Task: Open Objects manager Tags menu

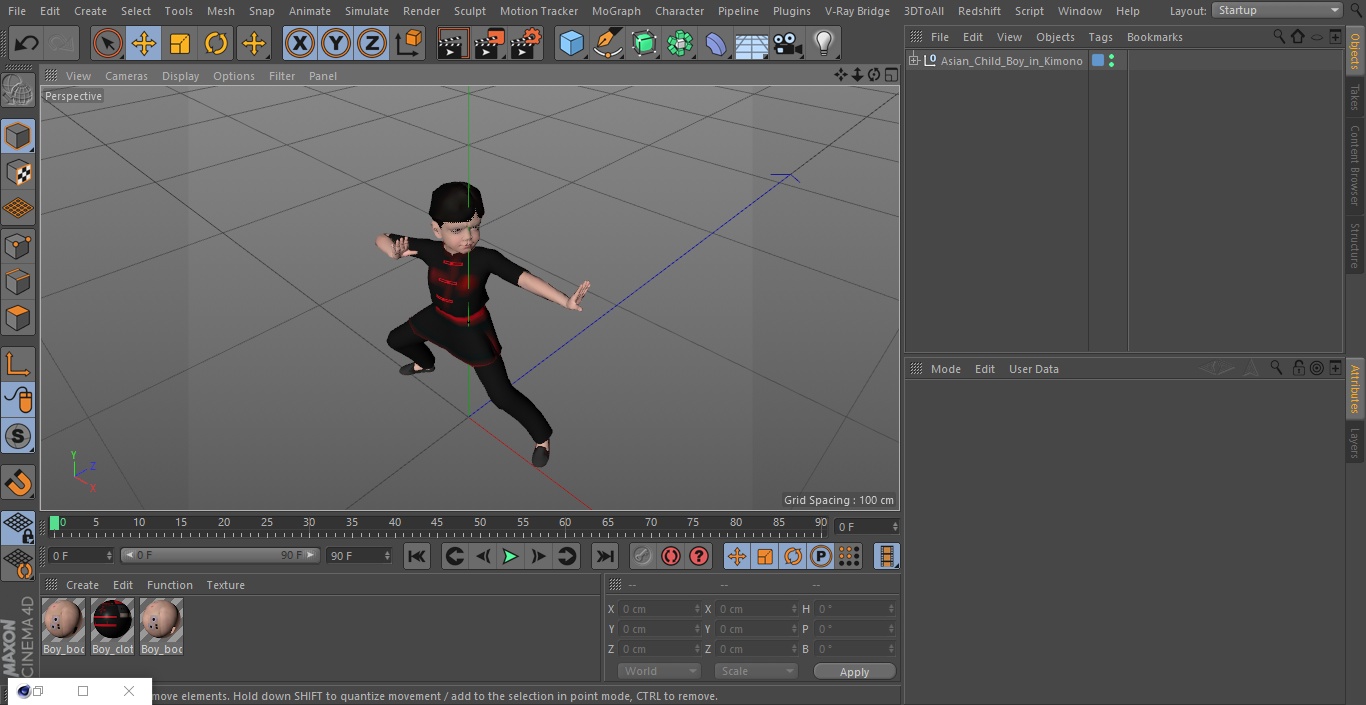Action: tap(1100, 37)
